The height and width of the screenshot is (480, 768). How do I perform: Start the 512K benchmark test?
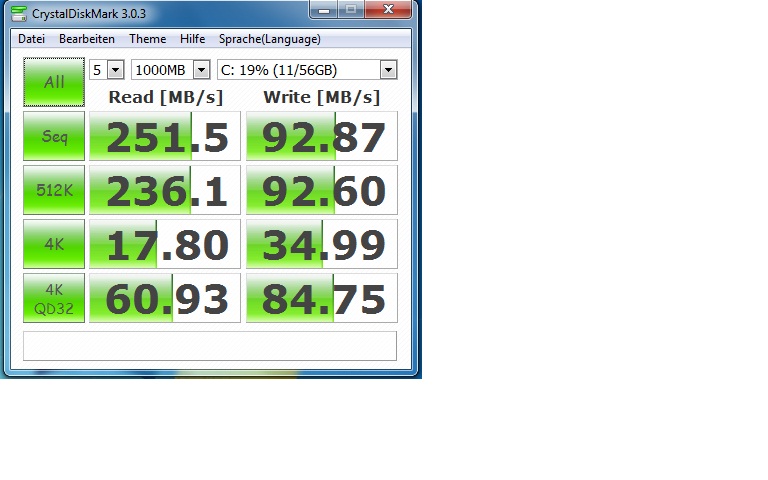click(54, 190)
